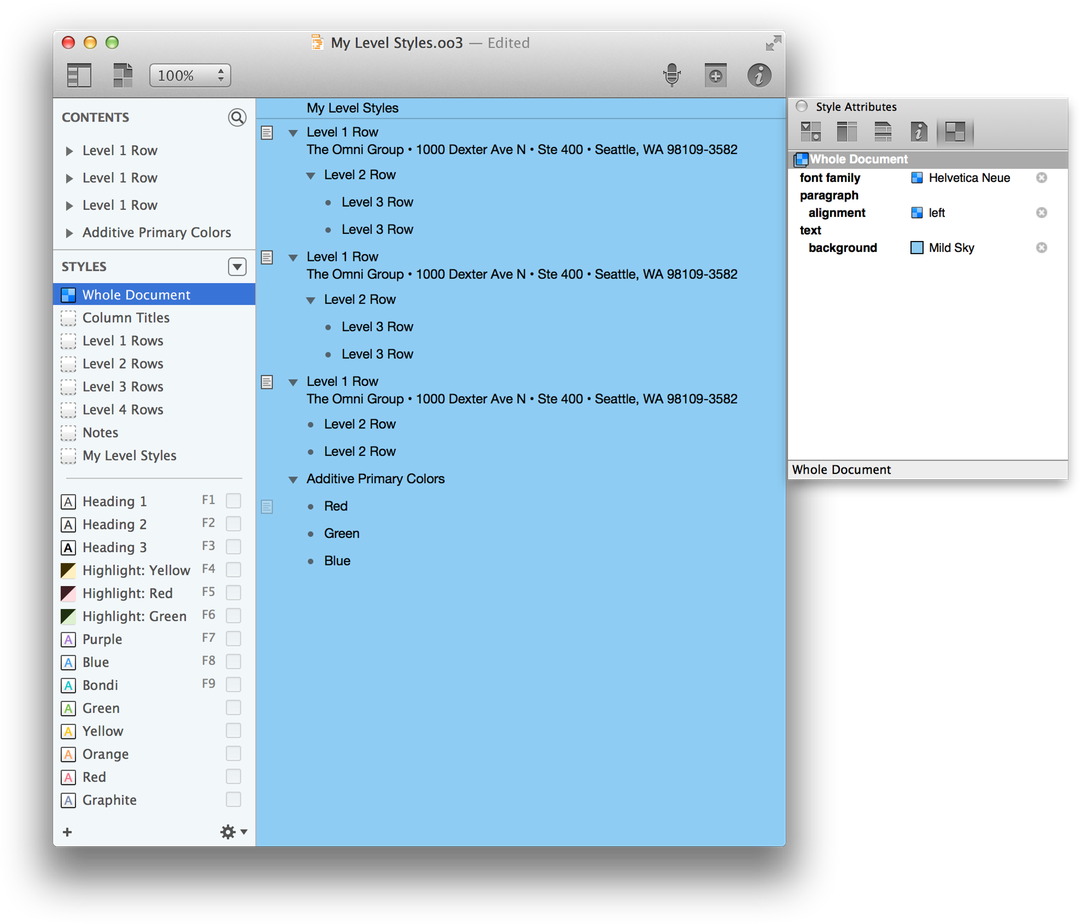
Task: Select the rows inspector tab icon
Action: 883,131
